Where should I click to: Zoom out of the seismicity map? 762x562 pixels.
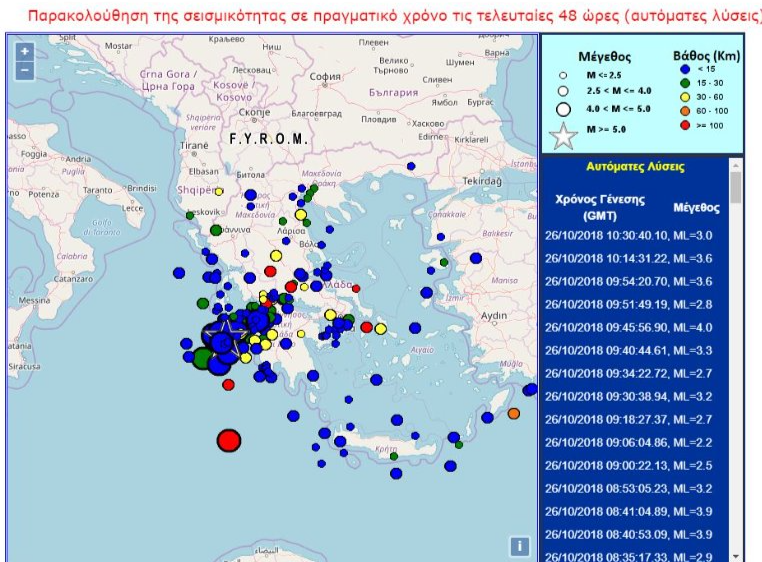(25, 70)
